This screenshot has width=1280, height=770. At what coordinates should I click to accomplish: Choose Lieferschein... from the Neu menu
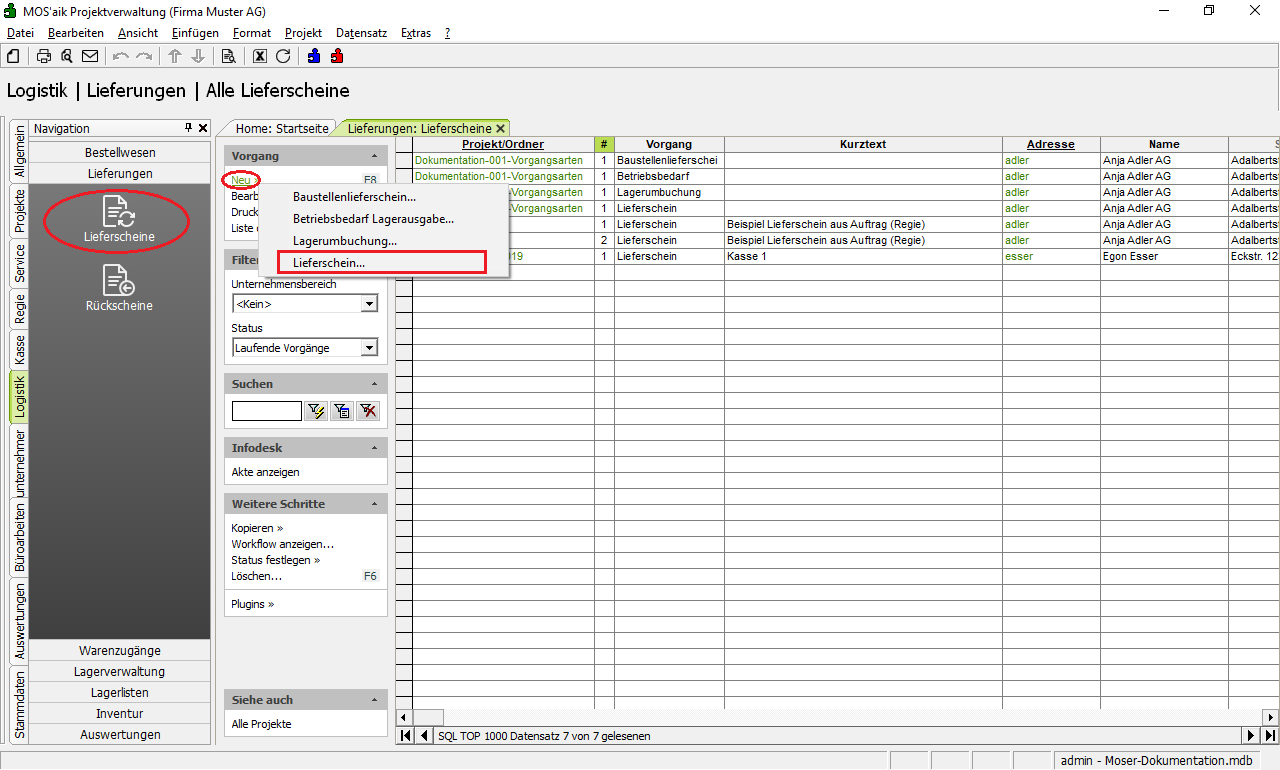point(329,263)
